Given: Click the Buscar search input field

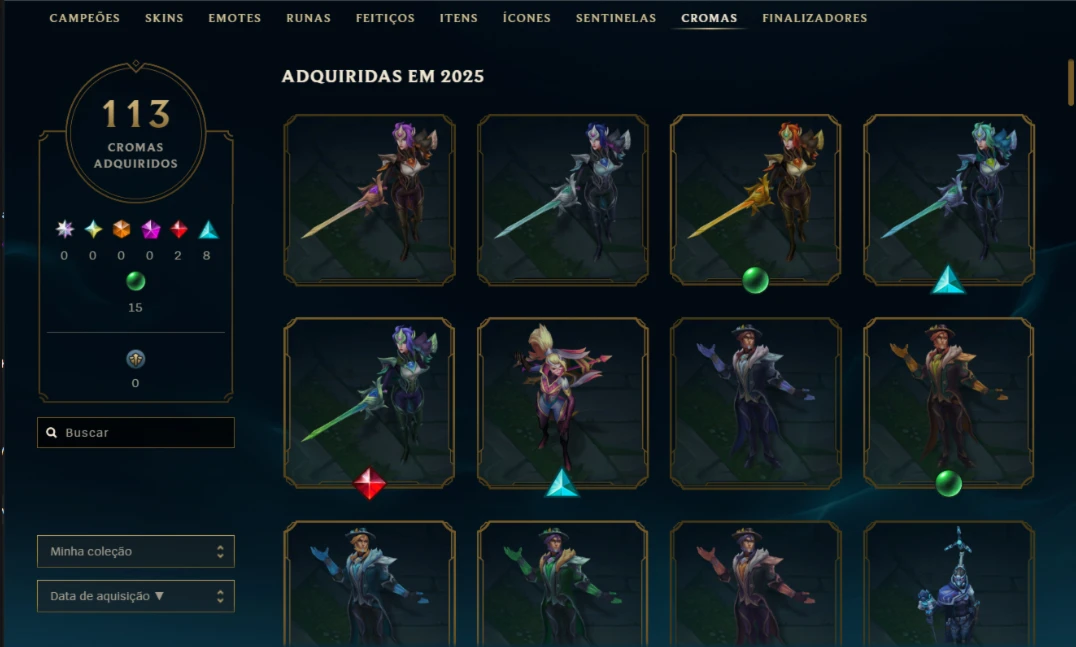Looking at the screenshot, I should [136, 432].
